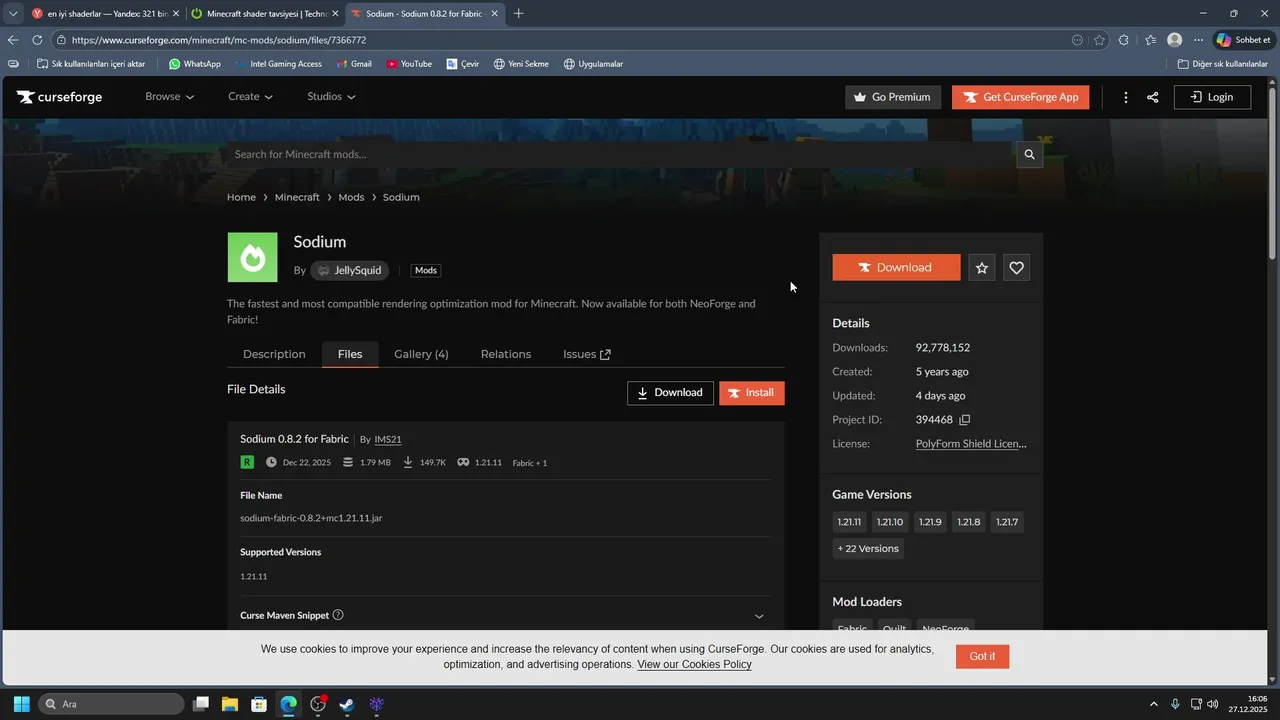Open the share icon in site header
Image resolution: width=1280 pixels, height=720 pixels.
click(1153, 97)
